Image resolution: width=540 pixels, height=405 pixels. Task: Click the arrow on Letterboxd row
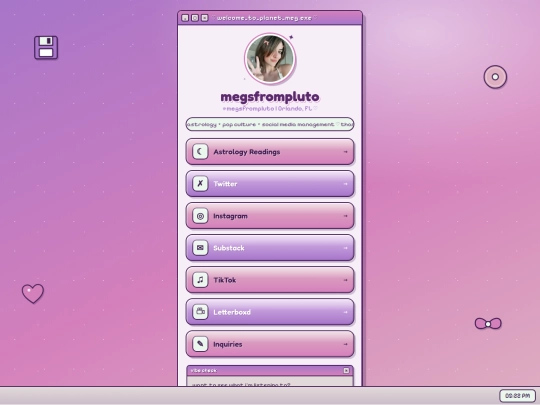(x=345, y=312)
